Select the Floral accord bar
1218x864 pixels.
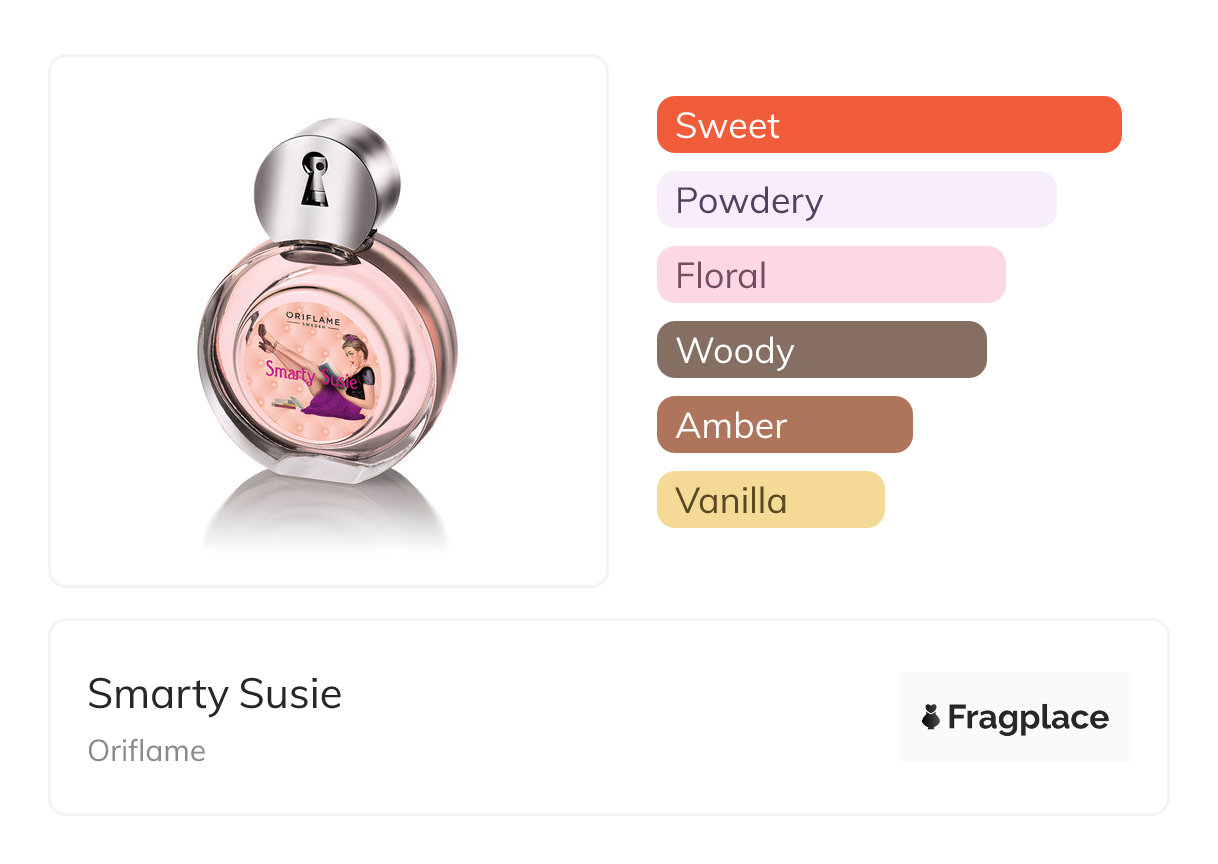(830, 275)
